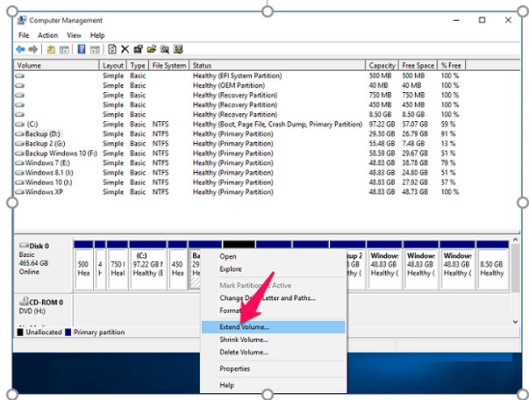Click the Computer Management title bar icon
This screenshot has width=529, height=400.
[x=22, y=20]
